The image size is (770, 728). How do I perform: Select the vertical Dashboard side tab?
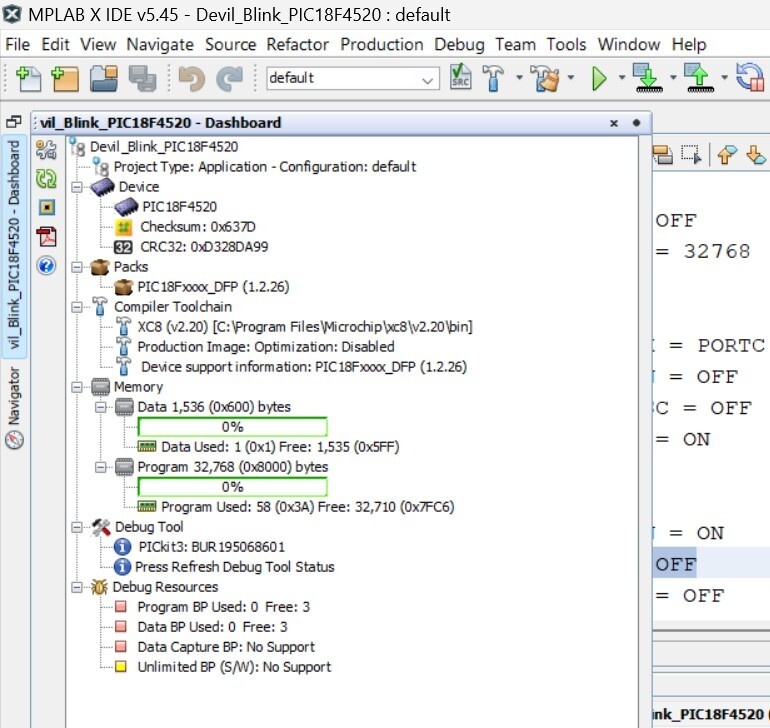pyautogui.click(x=14, y=245)
